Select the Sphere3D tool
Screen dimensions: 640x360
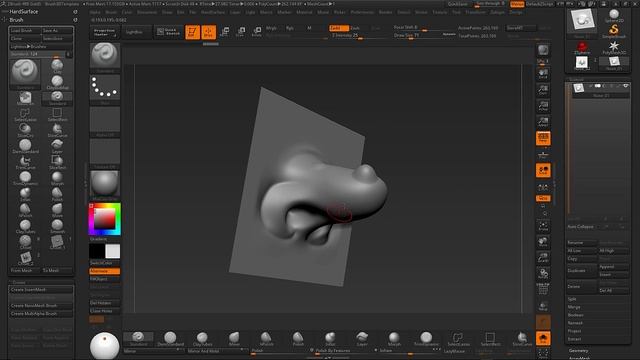pyautogui.click(x=613, y=16)
